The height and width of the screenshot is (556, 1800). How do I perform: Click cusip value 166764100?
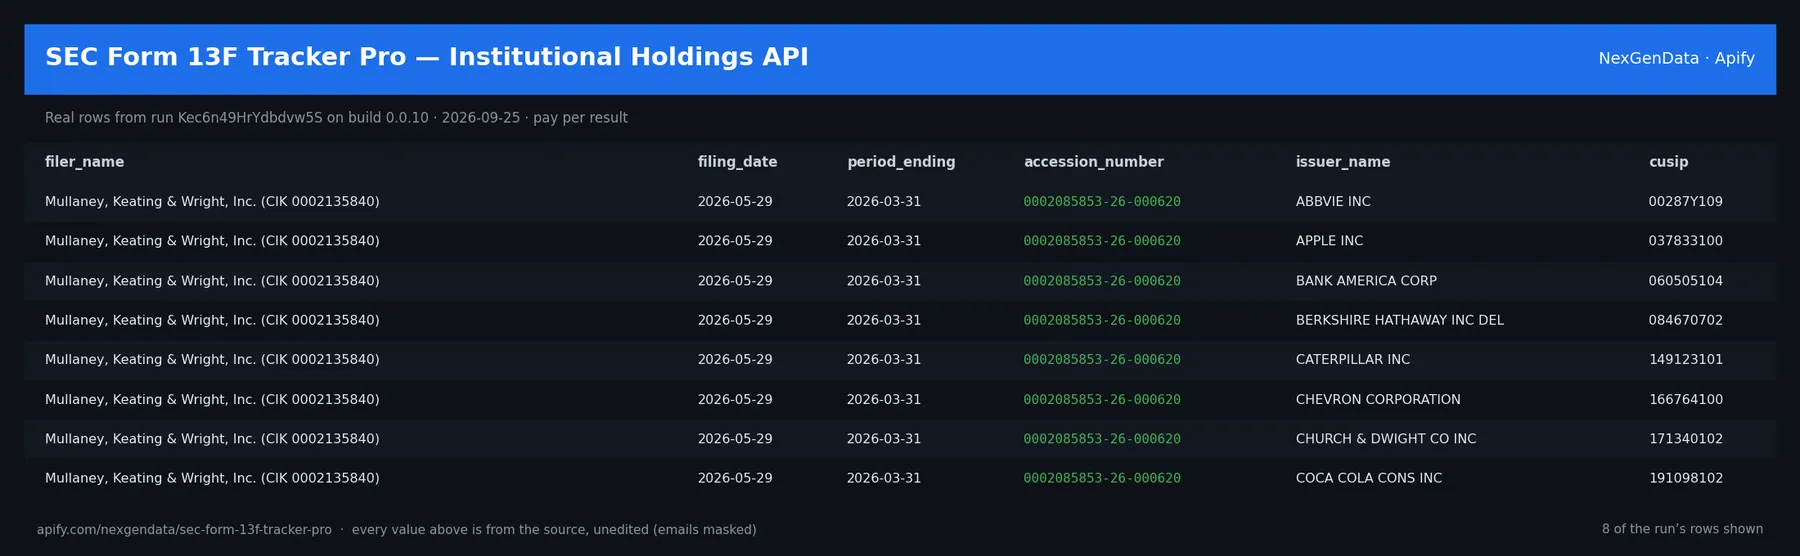pyautogui.click(x=1686, y=399)
